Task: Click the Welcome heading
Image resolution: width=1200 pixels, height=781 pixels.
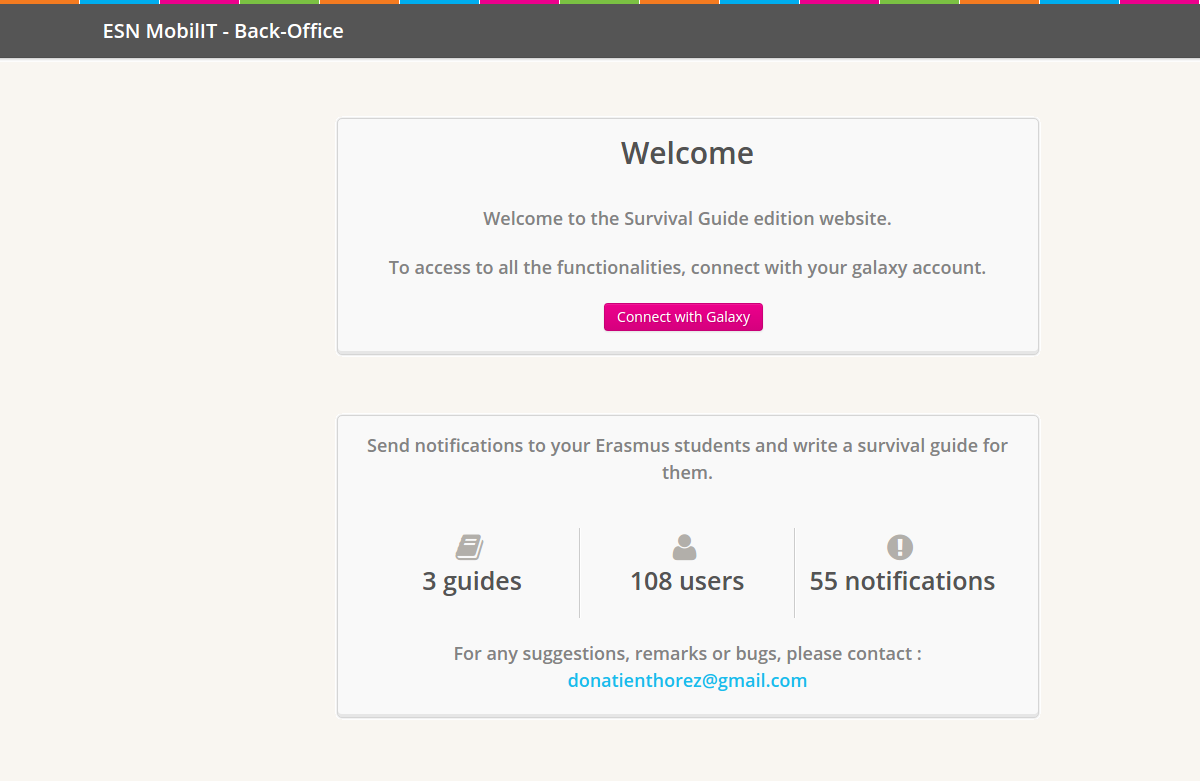Action: 687,153
